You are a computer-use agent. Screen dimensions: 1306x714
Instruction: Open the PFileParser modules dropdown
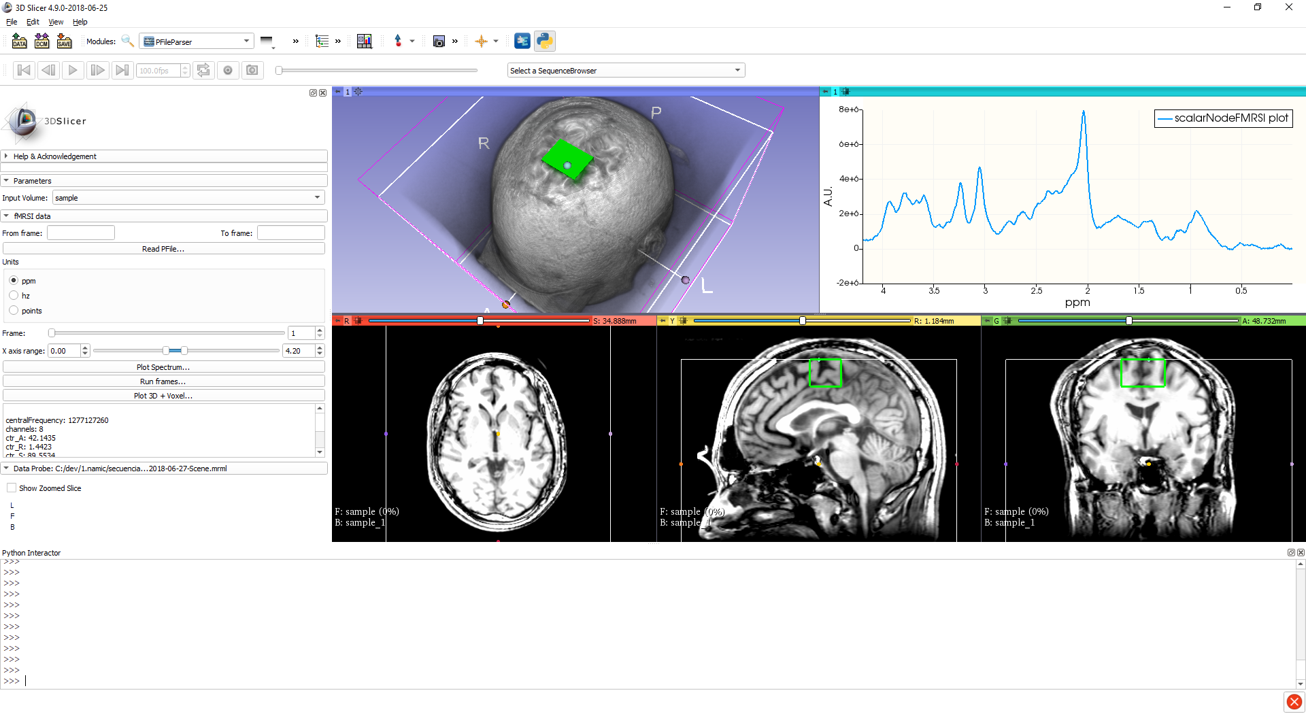point(196,41)
